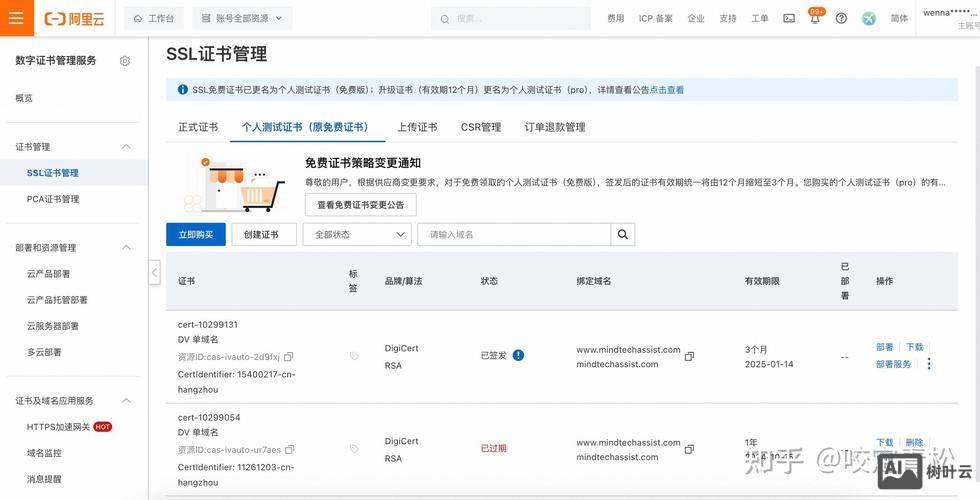Copy bound domains of cert-10299131

[x=689, y=356]
